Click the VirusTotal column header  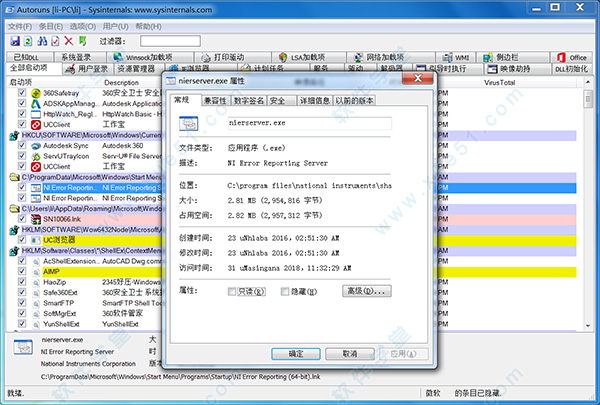pyautogui.click(x=499, y=82)
